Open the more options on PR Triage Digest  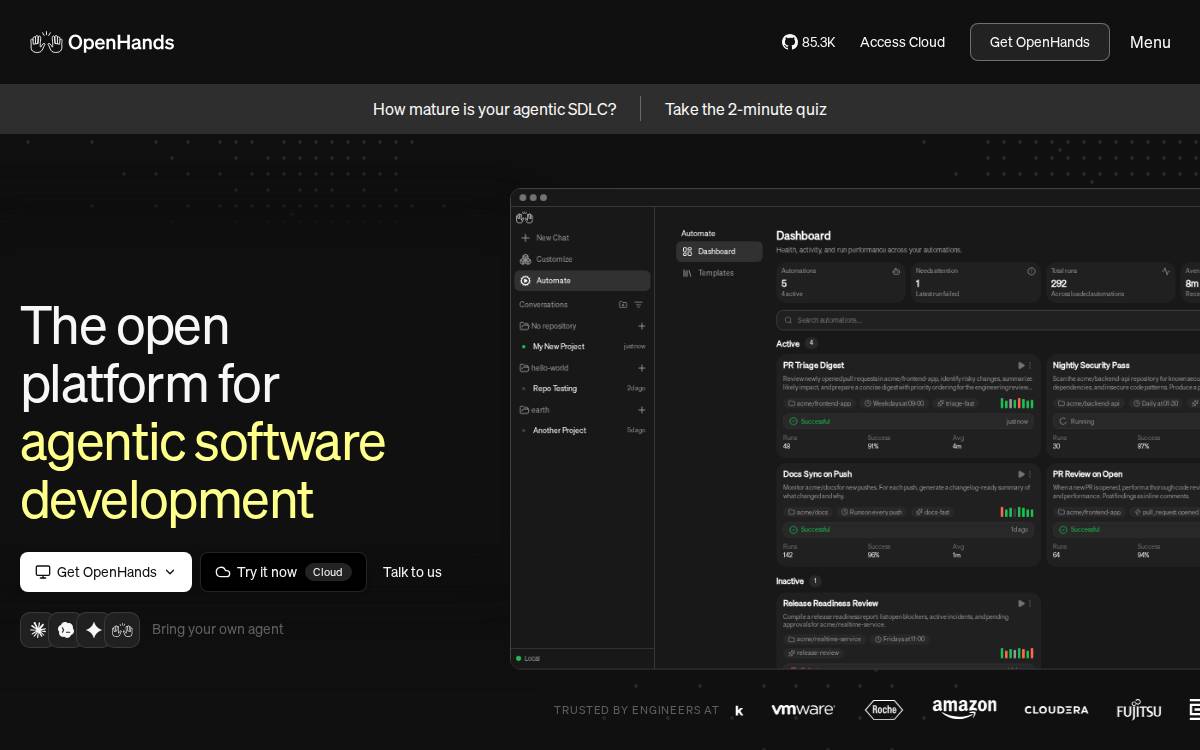click(1031, 366)
